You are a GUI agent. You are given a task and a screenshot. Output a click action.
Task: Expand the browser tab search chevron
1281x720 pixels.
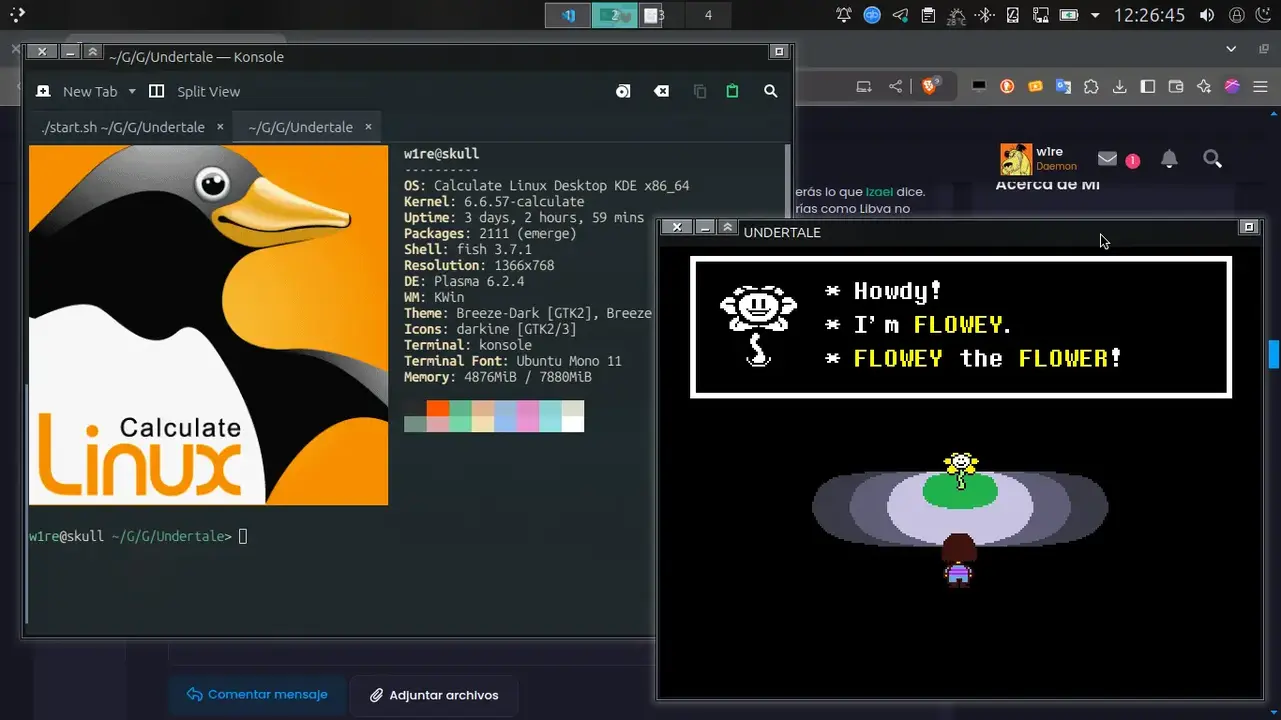tap(1232, 48)
